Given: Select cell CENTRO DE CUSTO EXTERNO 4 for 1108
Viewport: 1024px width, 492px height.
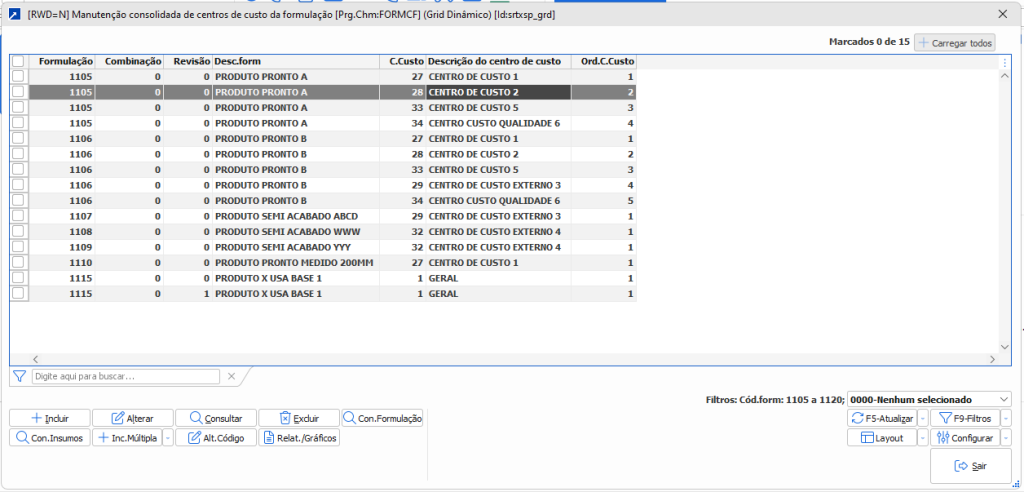Looking at the screenshot, I should coord(499,231).
